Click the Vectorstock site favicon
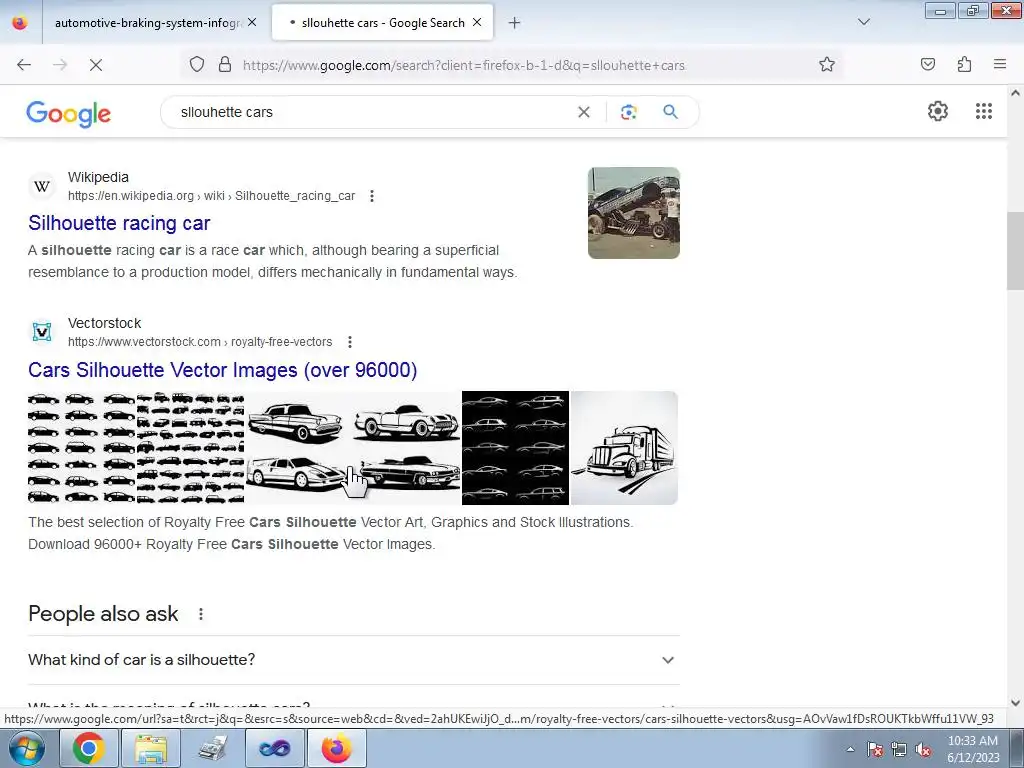The height and width of the screenshot is (768, 1024). 42,332
